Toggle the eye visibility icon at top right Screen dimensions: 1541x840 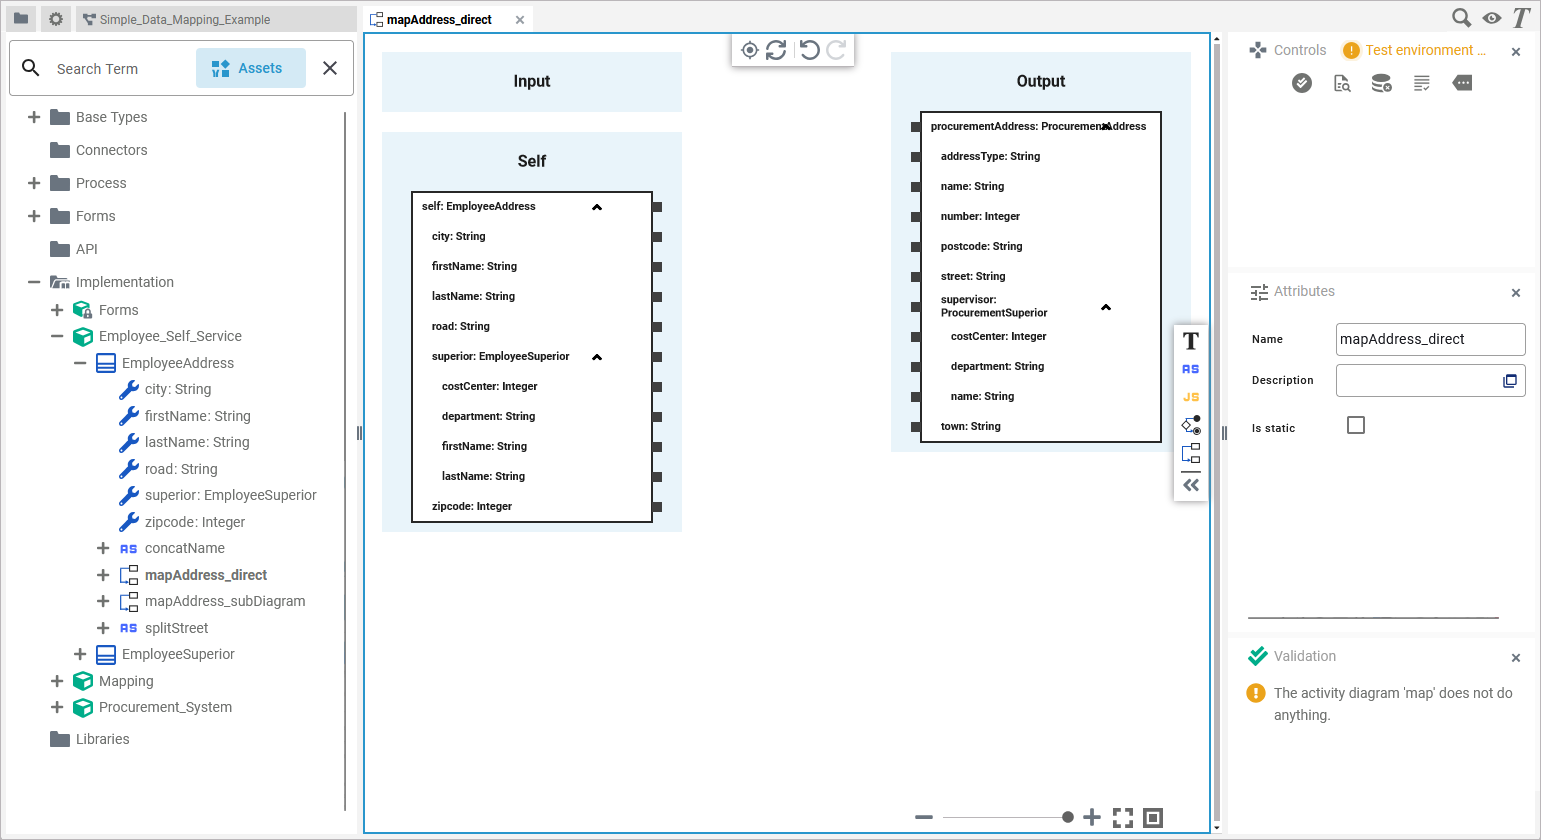point(1492,18)
